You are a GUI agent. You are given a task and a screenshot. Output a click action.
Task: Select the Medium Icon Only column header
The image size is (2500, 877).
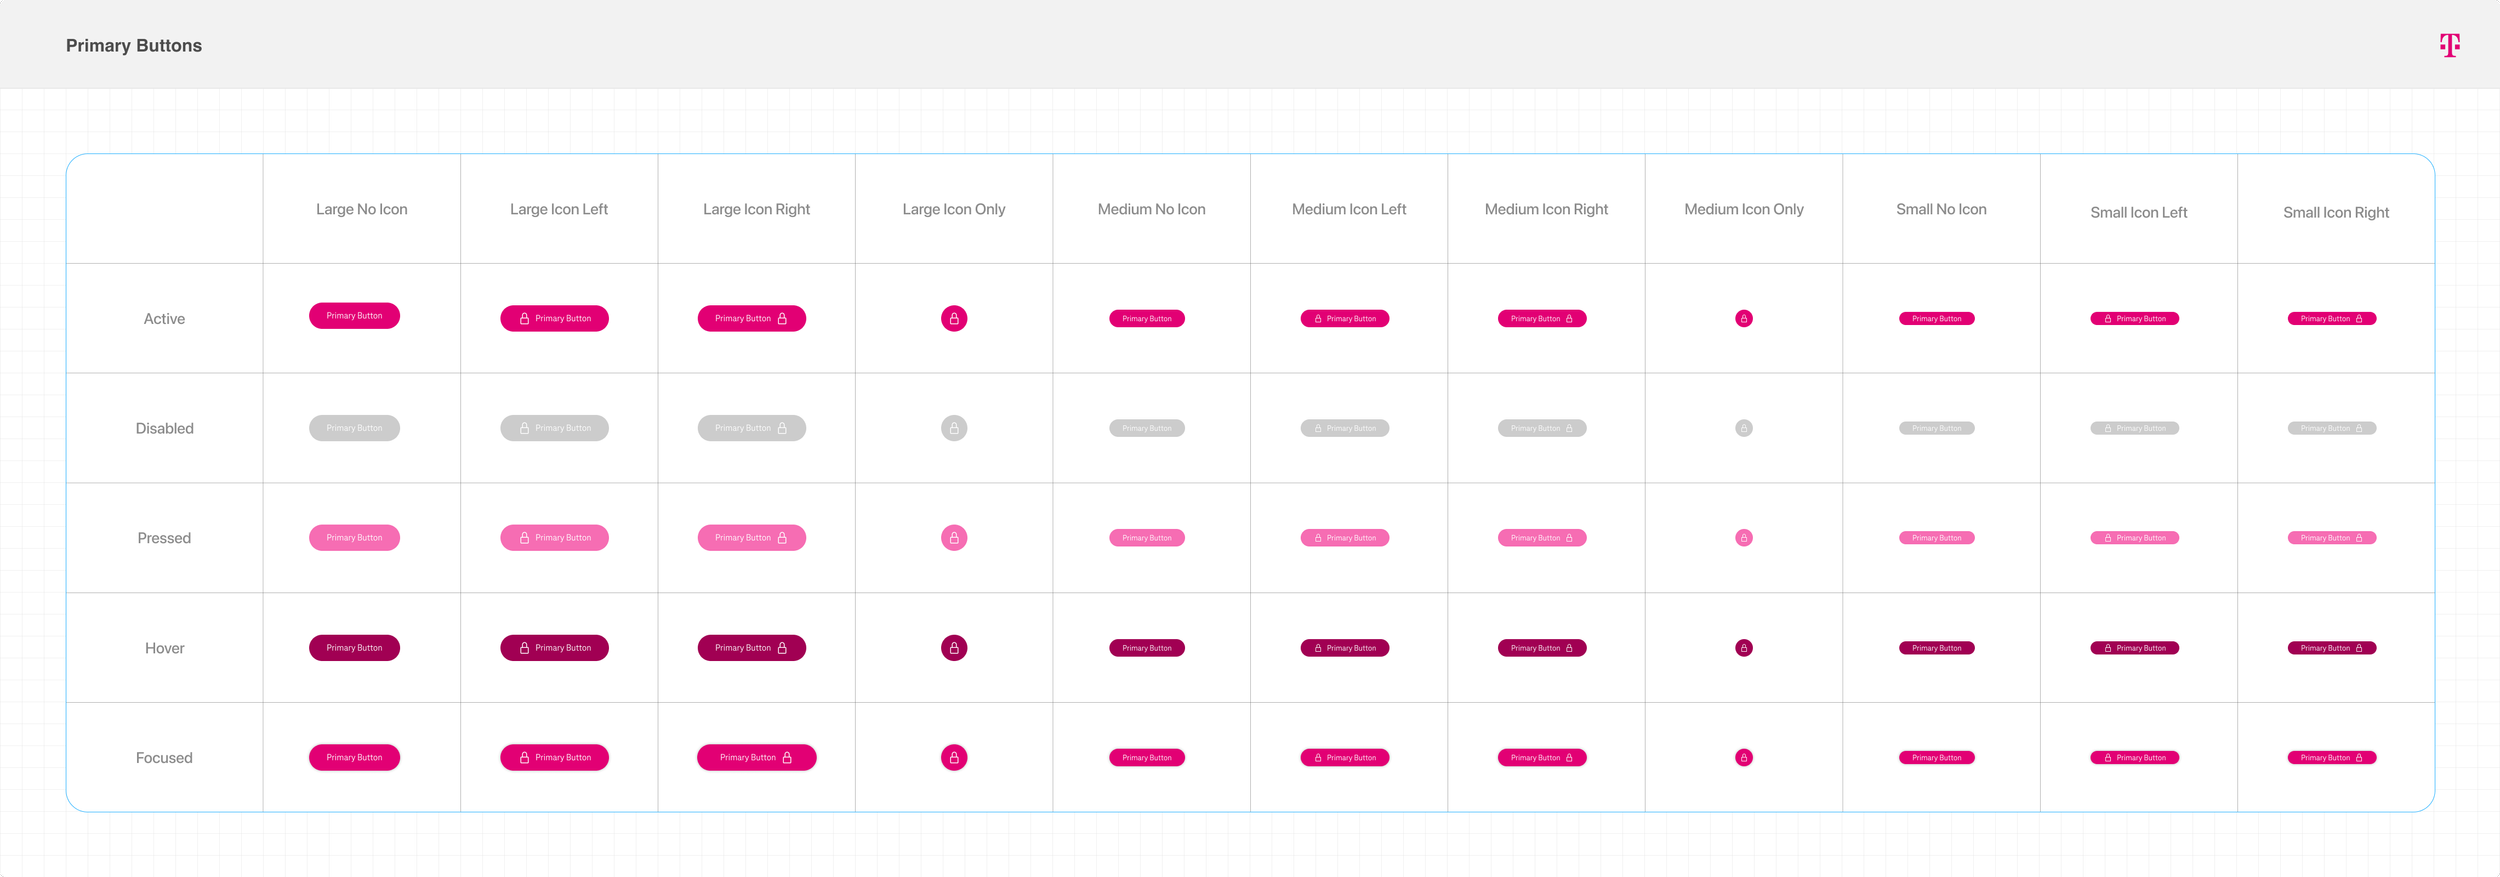(x=1744, y=209)
